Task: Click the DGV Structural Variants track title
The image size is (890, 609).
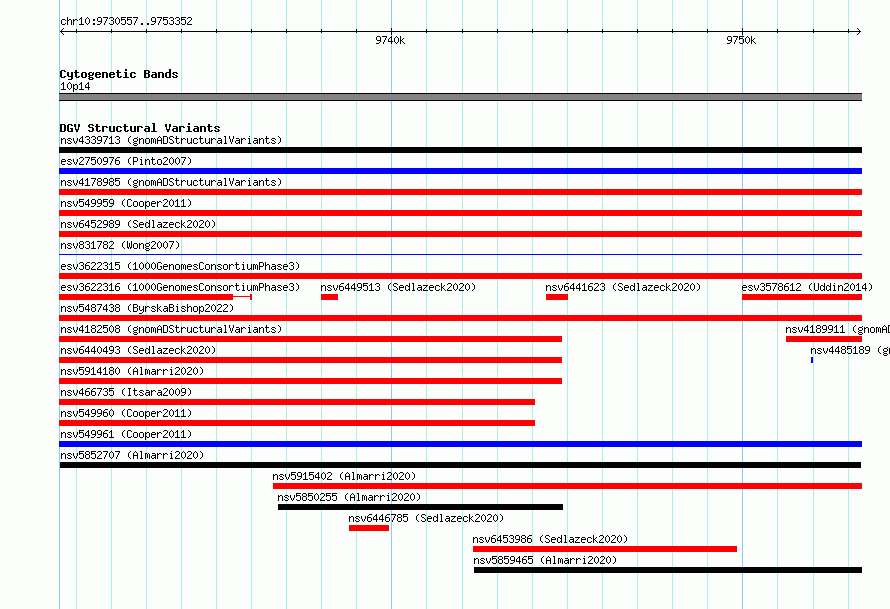Action: click(x=140, y=128)
